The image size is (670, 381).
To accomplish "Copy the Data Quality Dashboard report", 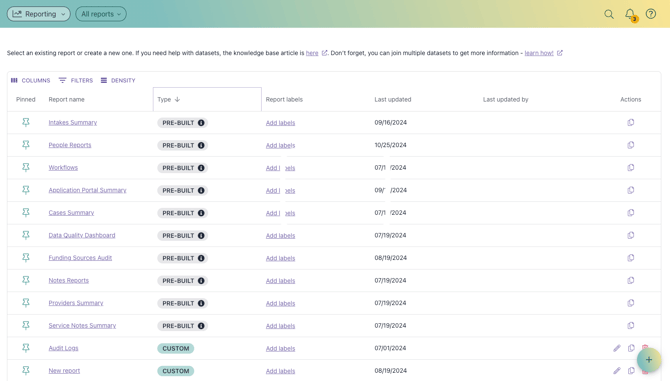I will click(x=631, y=235).
